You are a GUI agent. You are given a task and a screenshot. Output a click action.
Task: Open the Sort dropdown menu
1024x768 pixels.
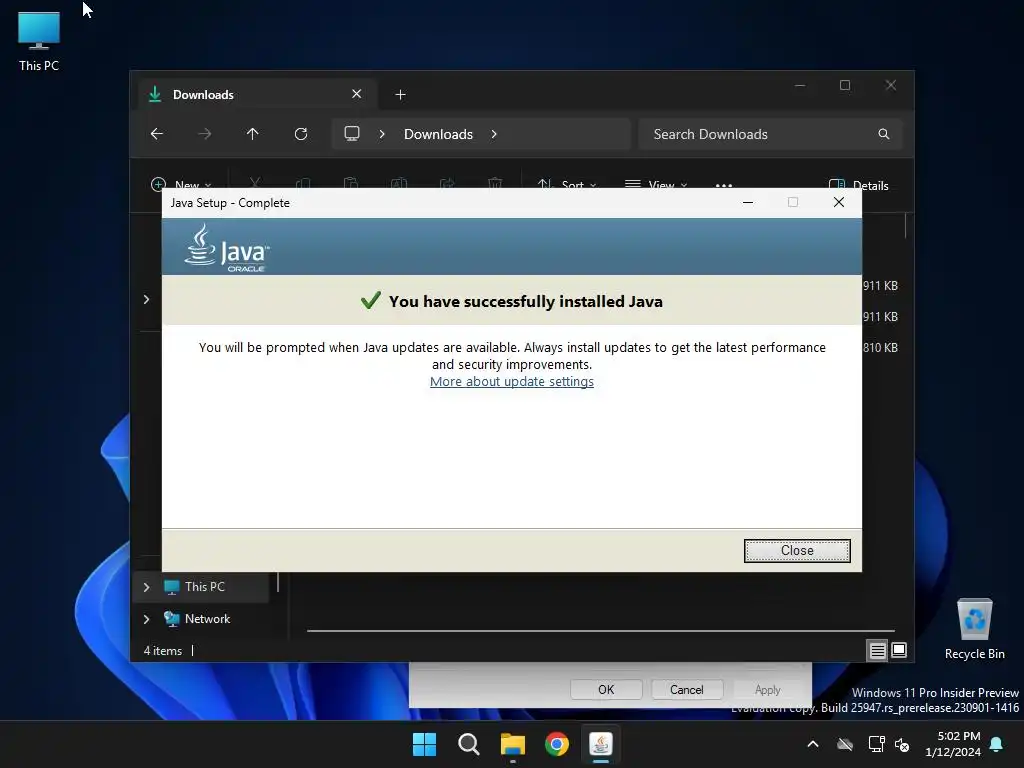(x=566, y=185)
